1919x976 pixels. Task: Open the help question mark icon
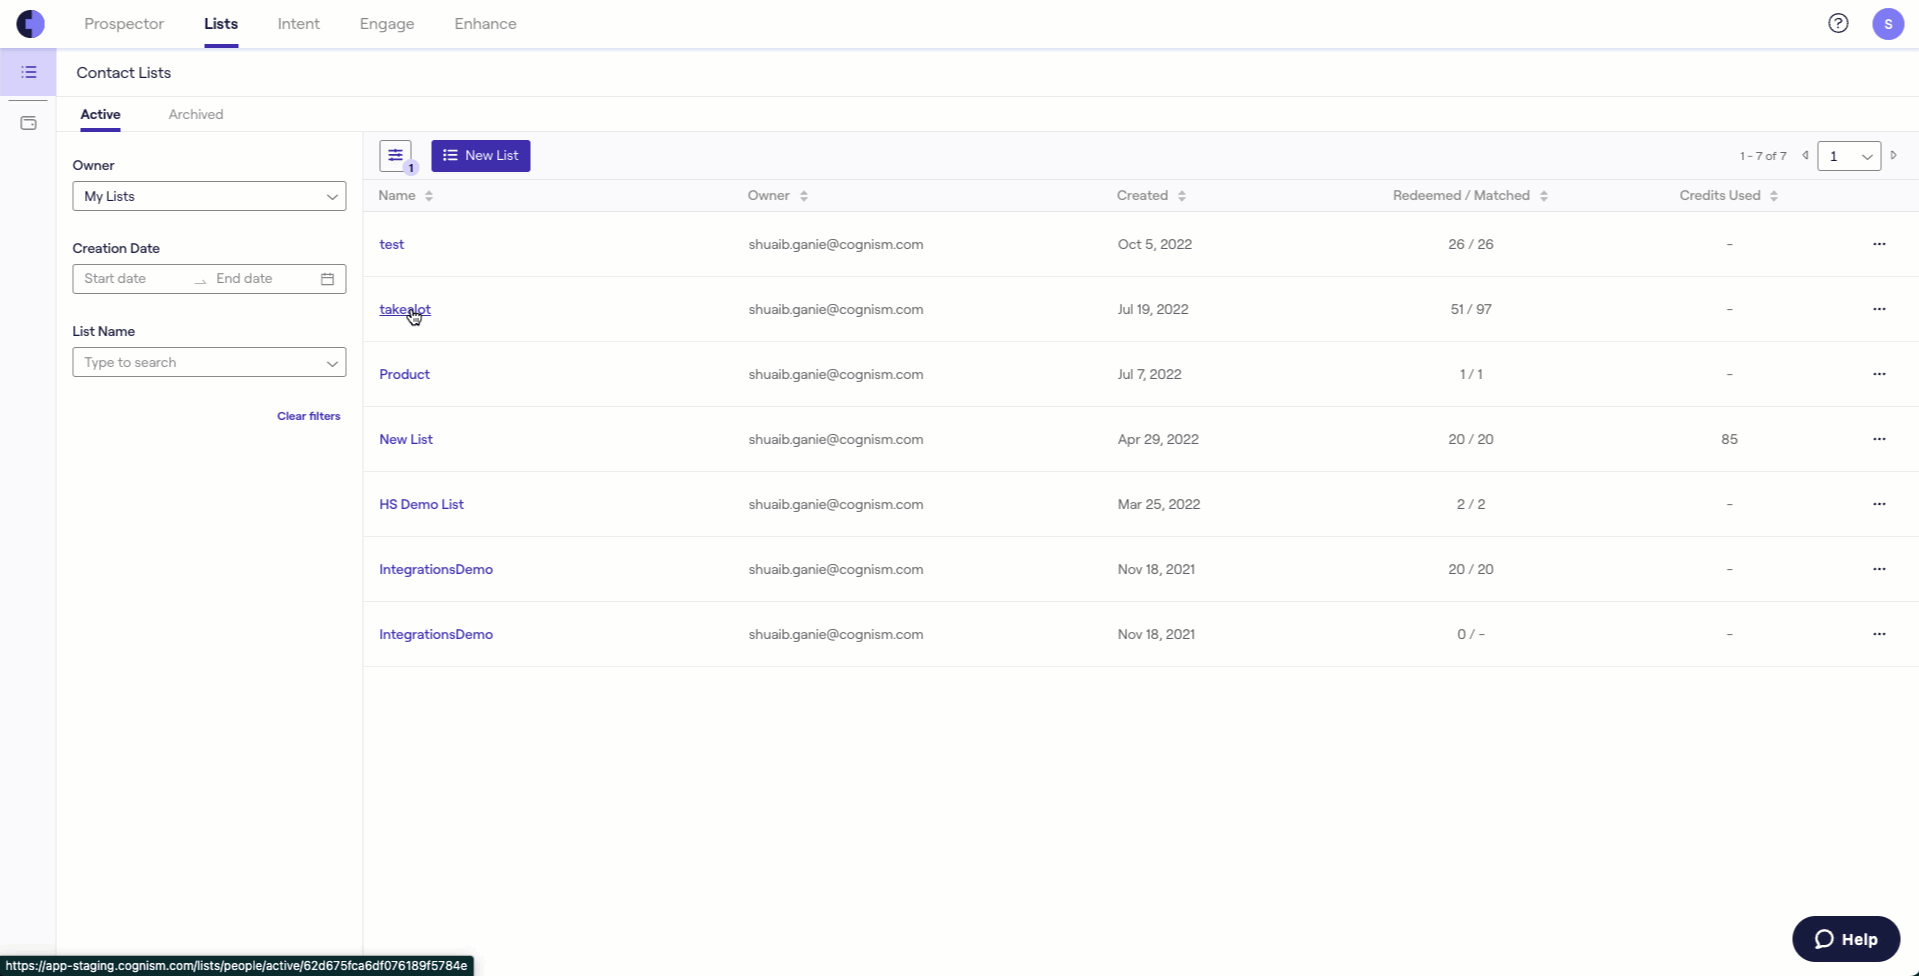[x=1837, y=23]
